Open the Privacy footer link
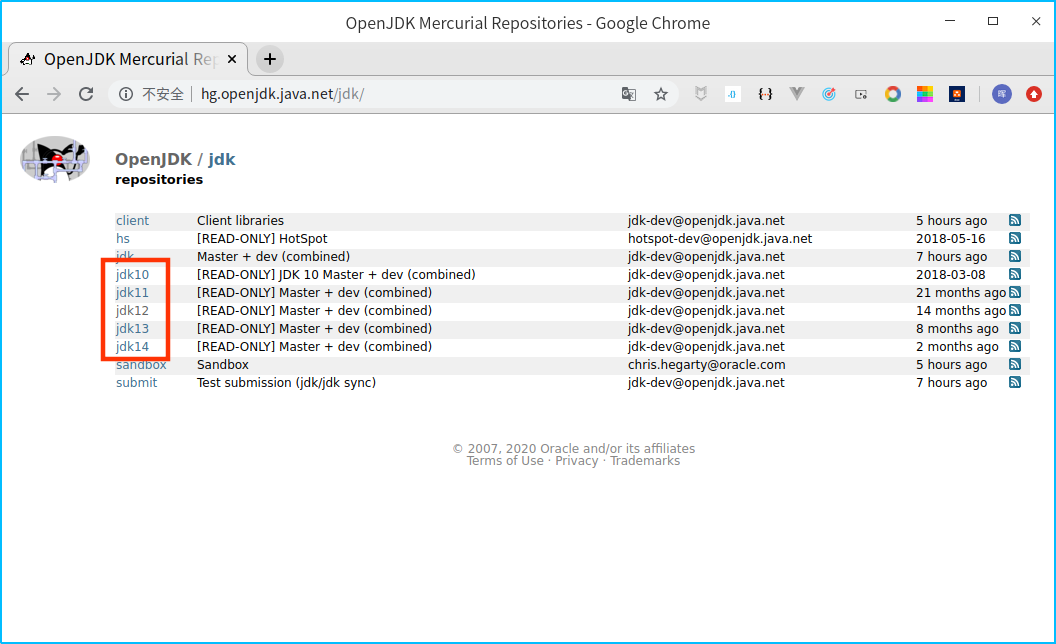1056x644 pixels. 576,461
